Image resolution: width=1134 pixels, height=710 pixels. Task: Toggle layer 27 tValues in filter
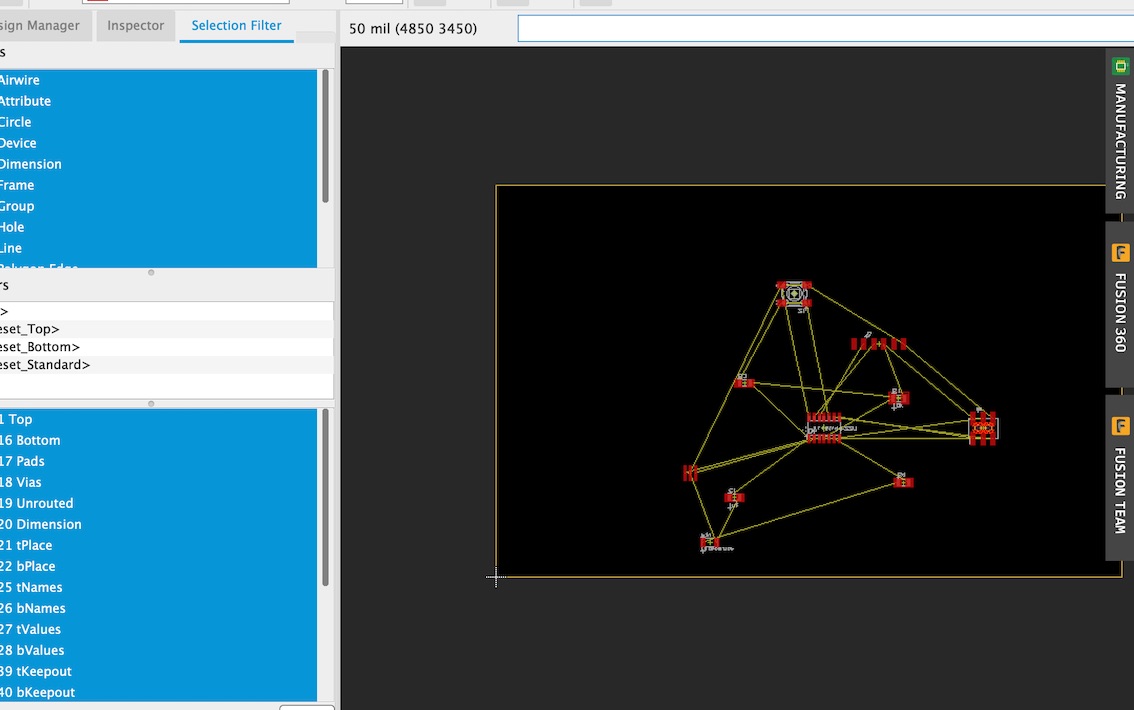[158, 629]
